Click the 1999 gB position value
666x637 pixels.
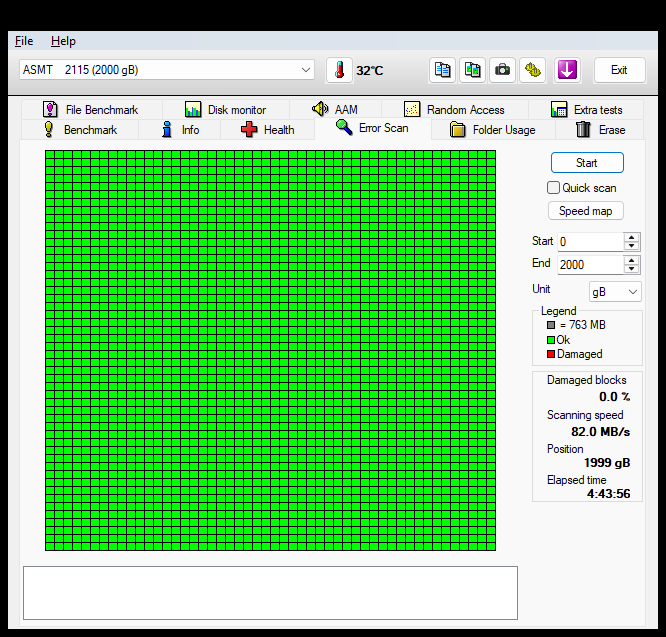pyautogui.click(x=607, y=462)
